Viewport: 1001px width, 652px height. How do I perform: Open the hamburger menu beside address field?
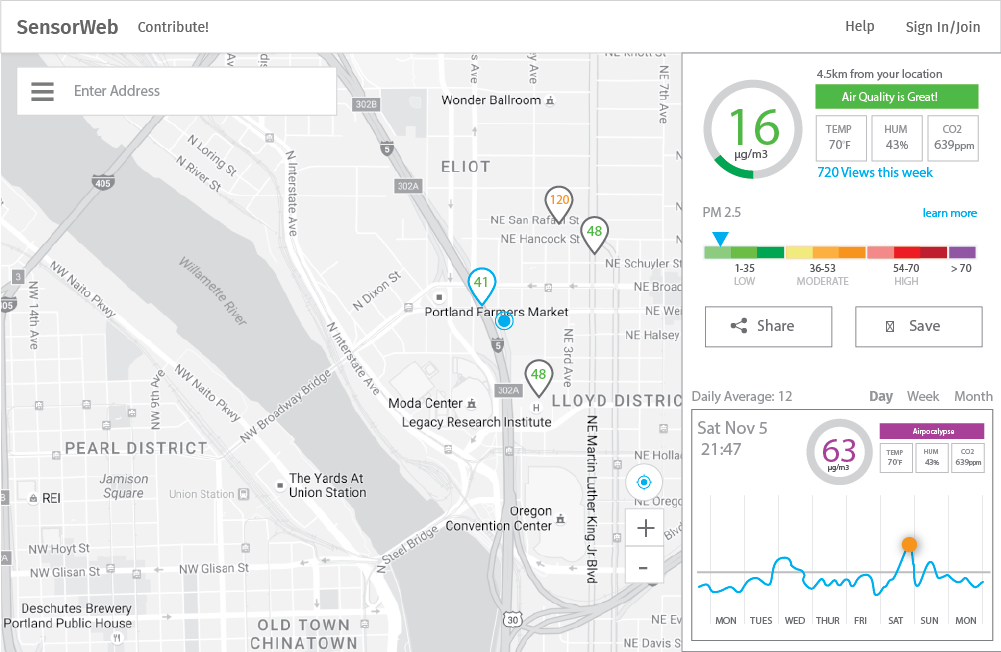coord(42,91)
